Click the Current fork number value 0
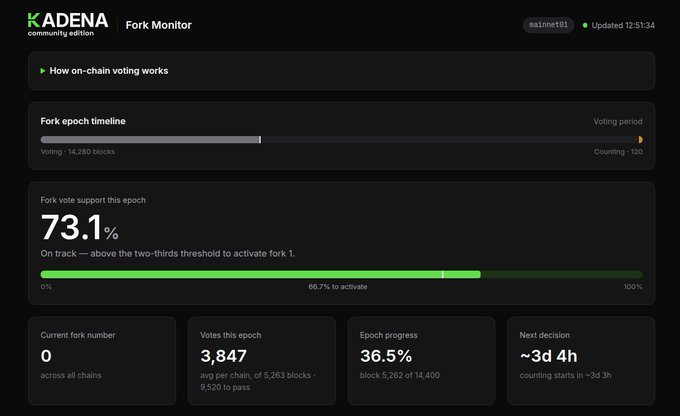680x416 pixels. click(x=46, y=356)
